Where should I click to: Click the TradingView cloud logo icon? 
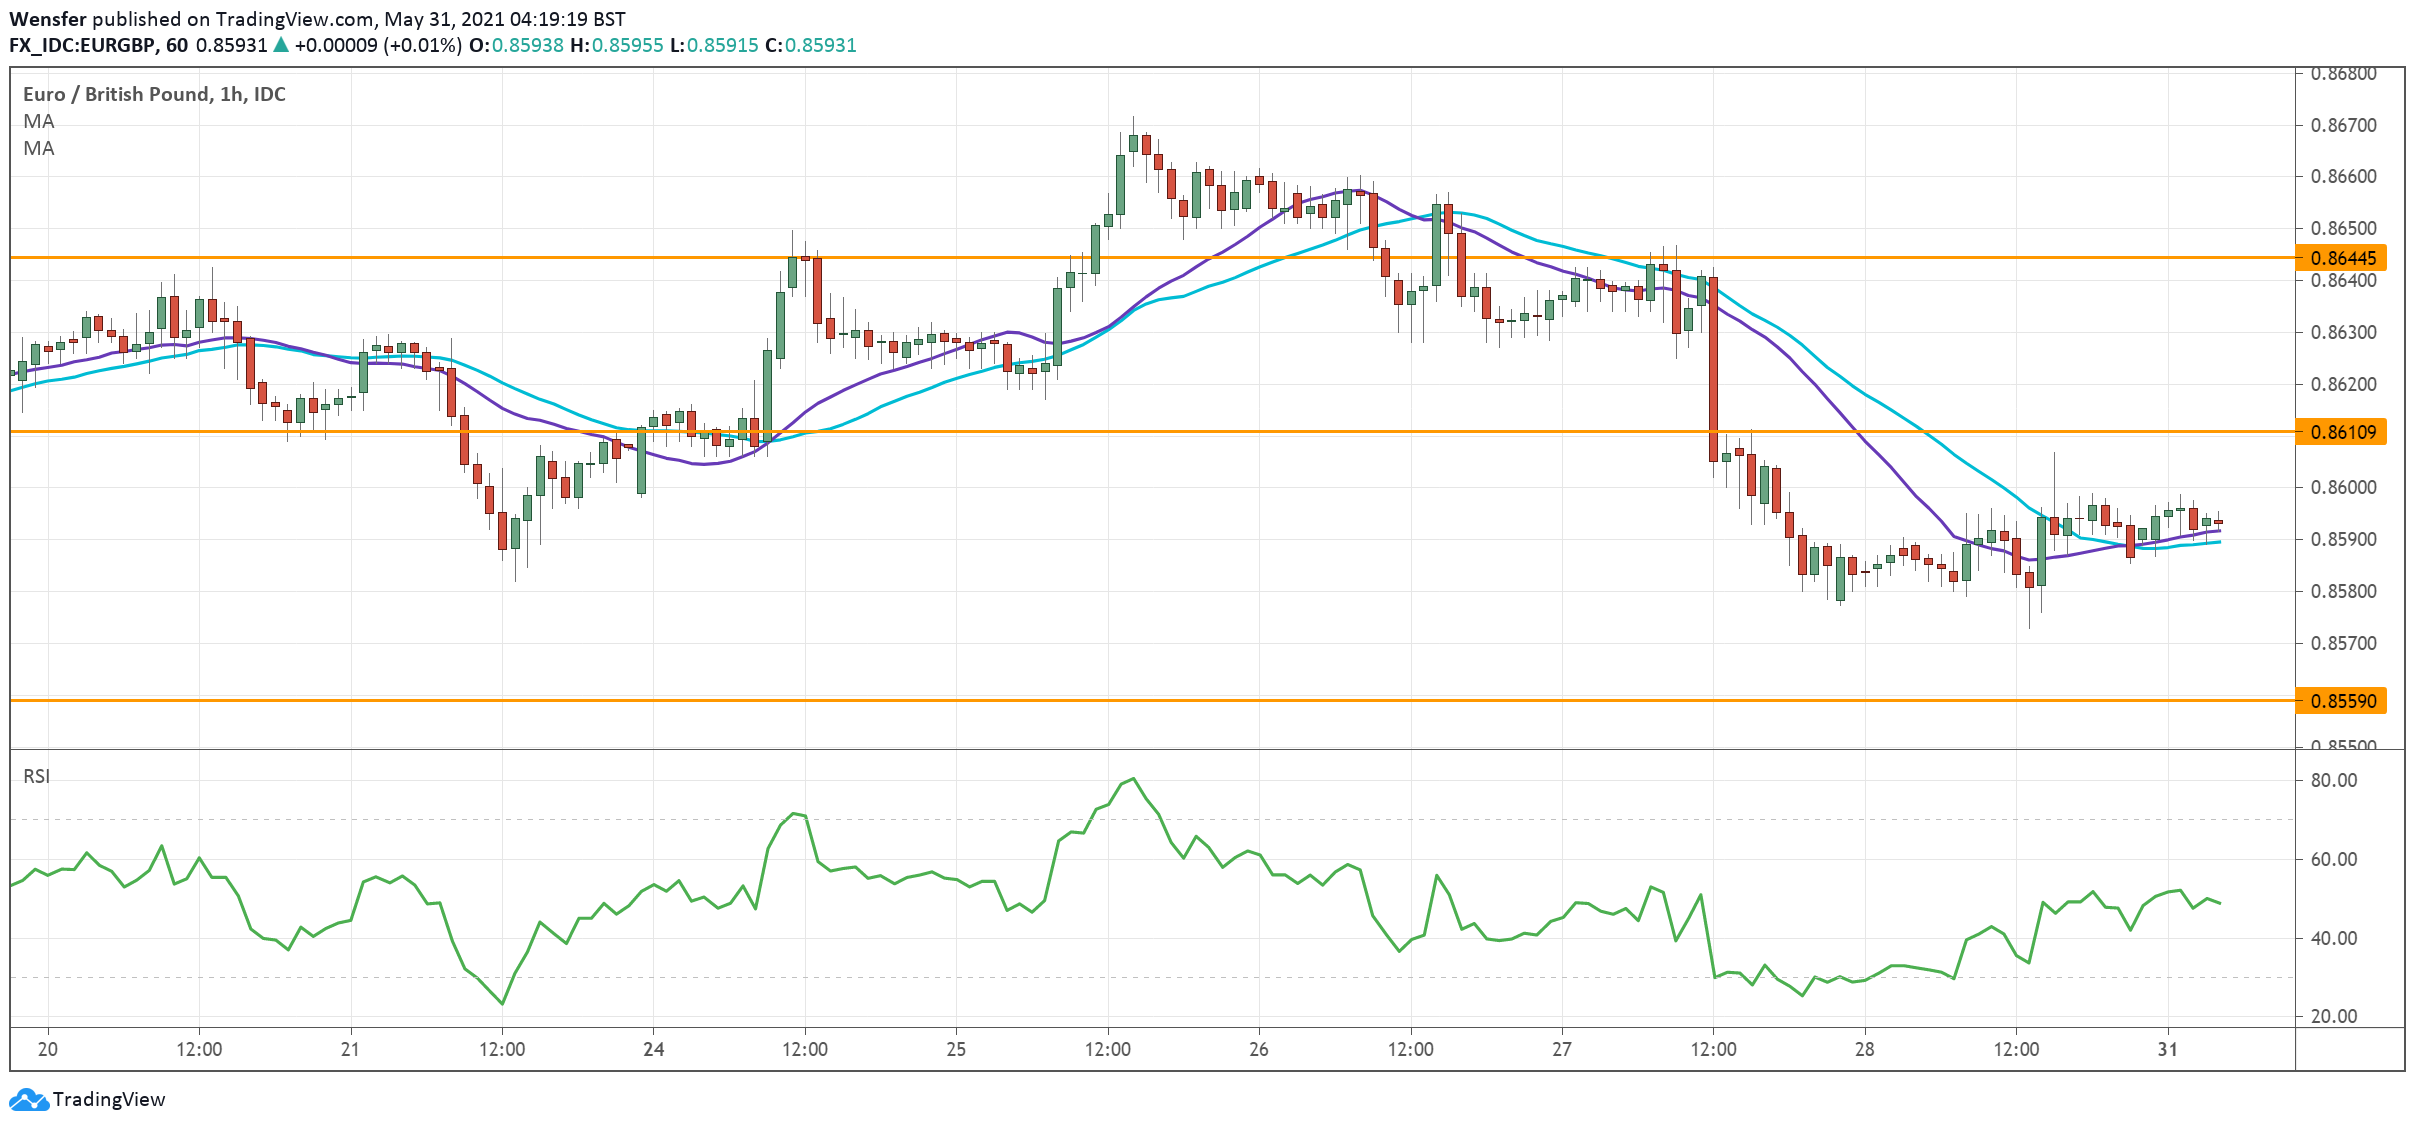(x=28, y=1100)
